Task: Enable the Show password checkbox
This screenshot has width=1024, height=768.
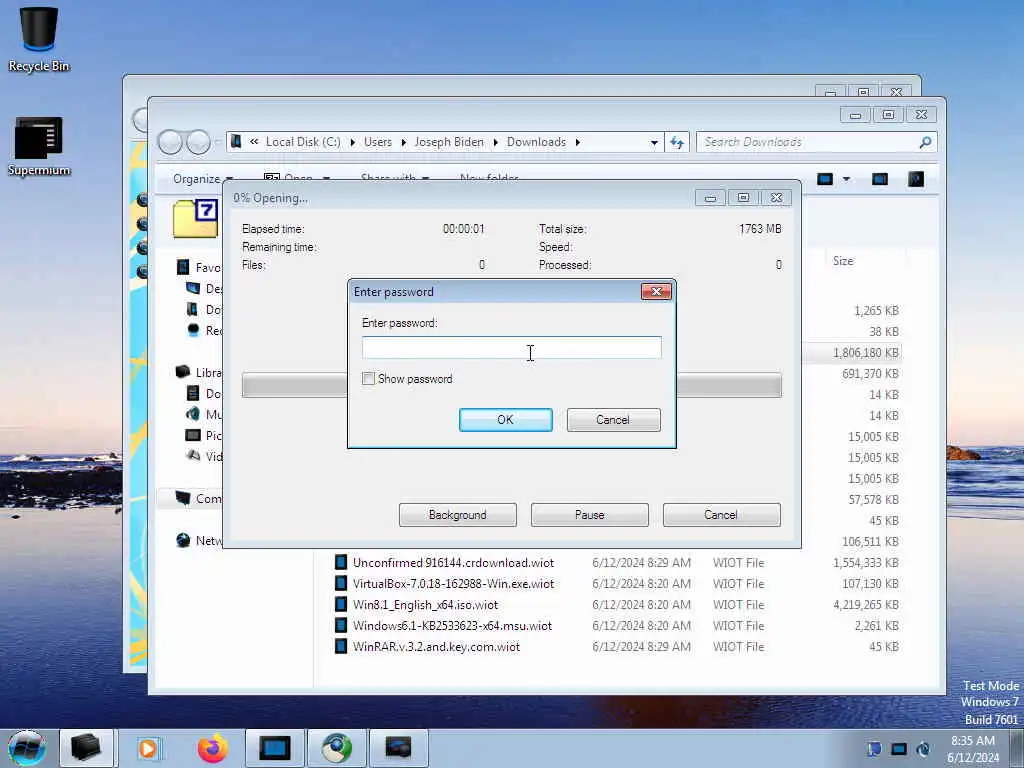Action: [x=368, y=379]
